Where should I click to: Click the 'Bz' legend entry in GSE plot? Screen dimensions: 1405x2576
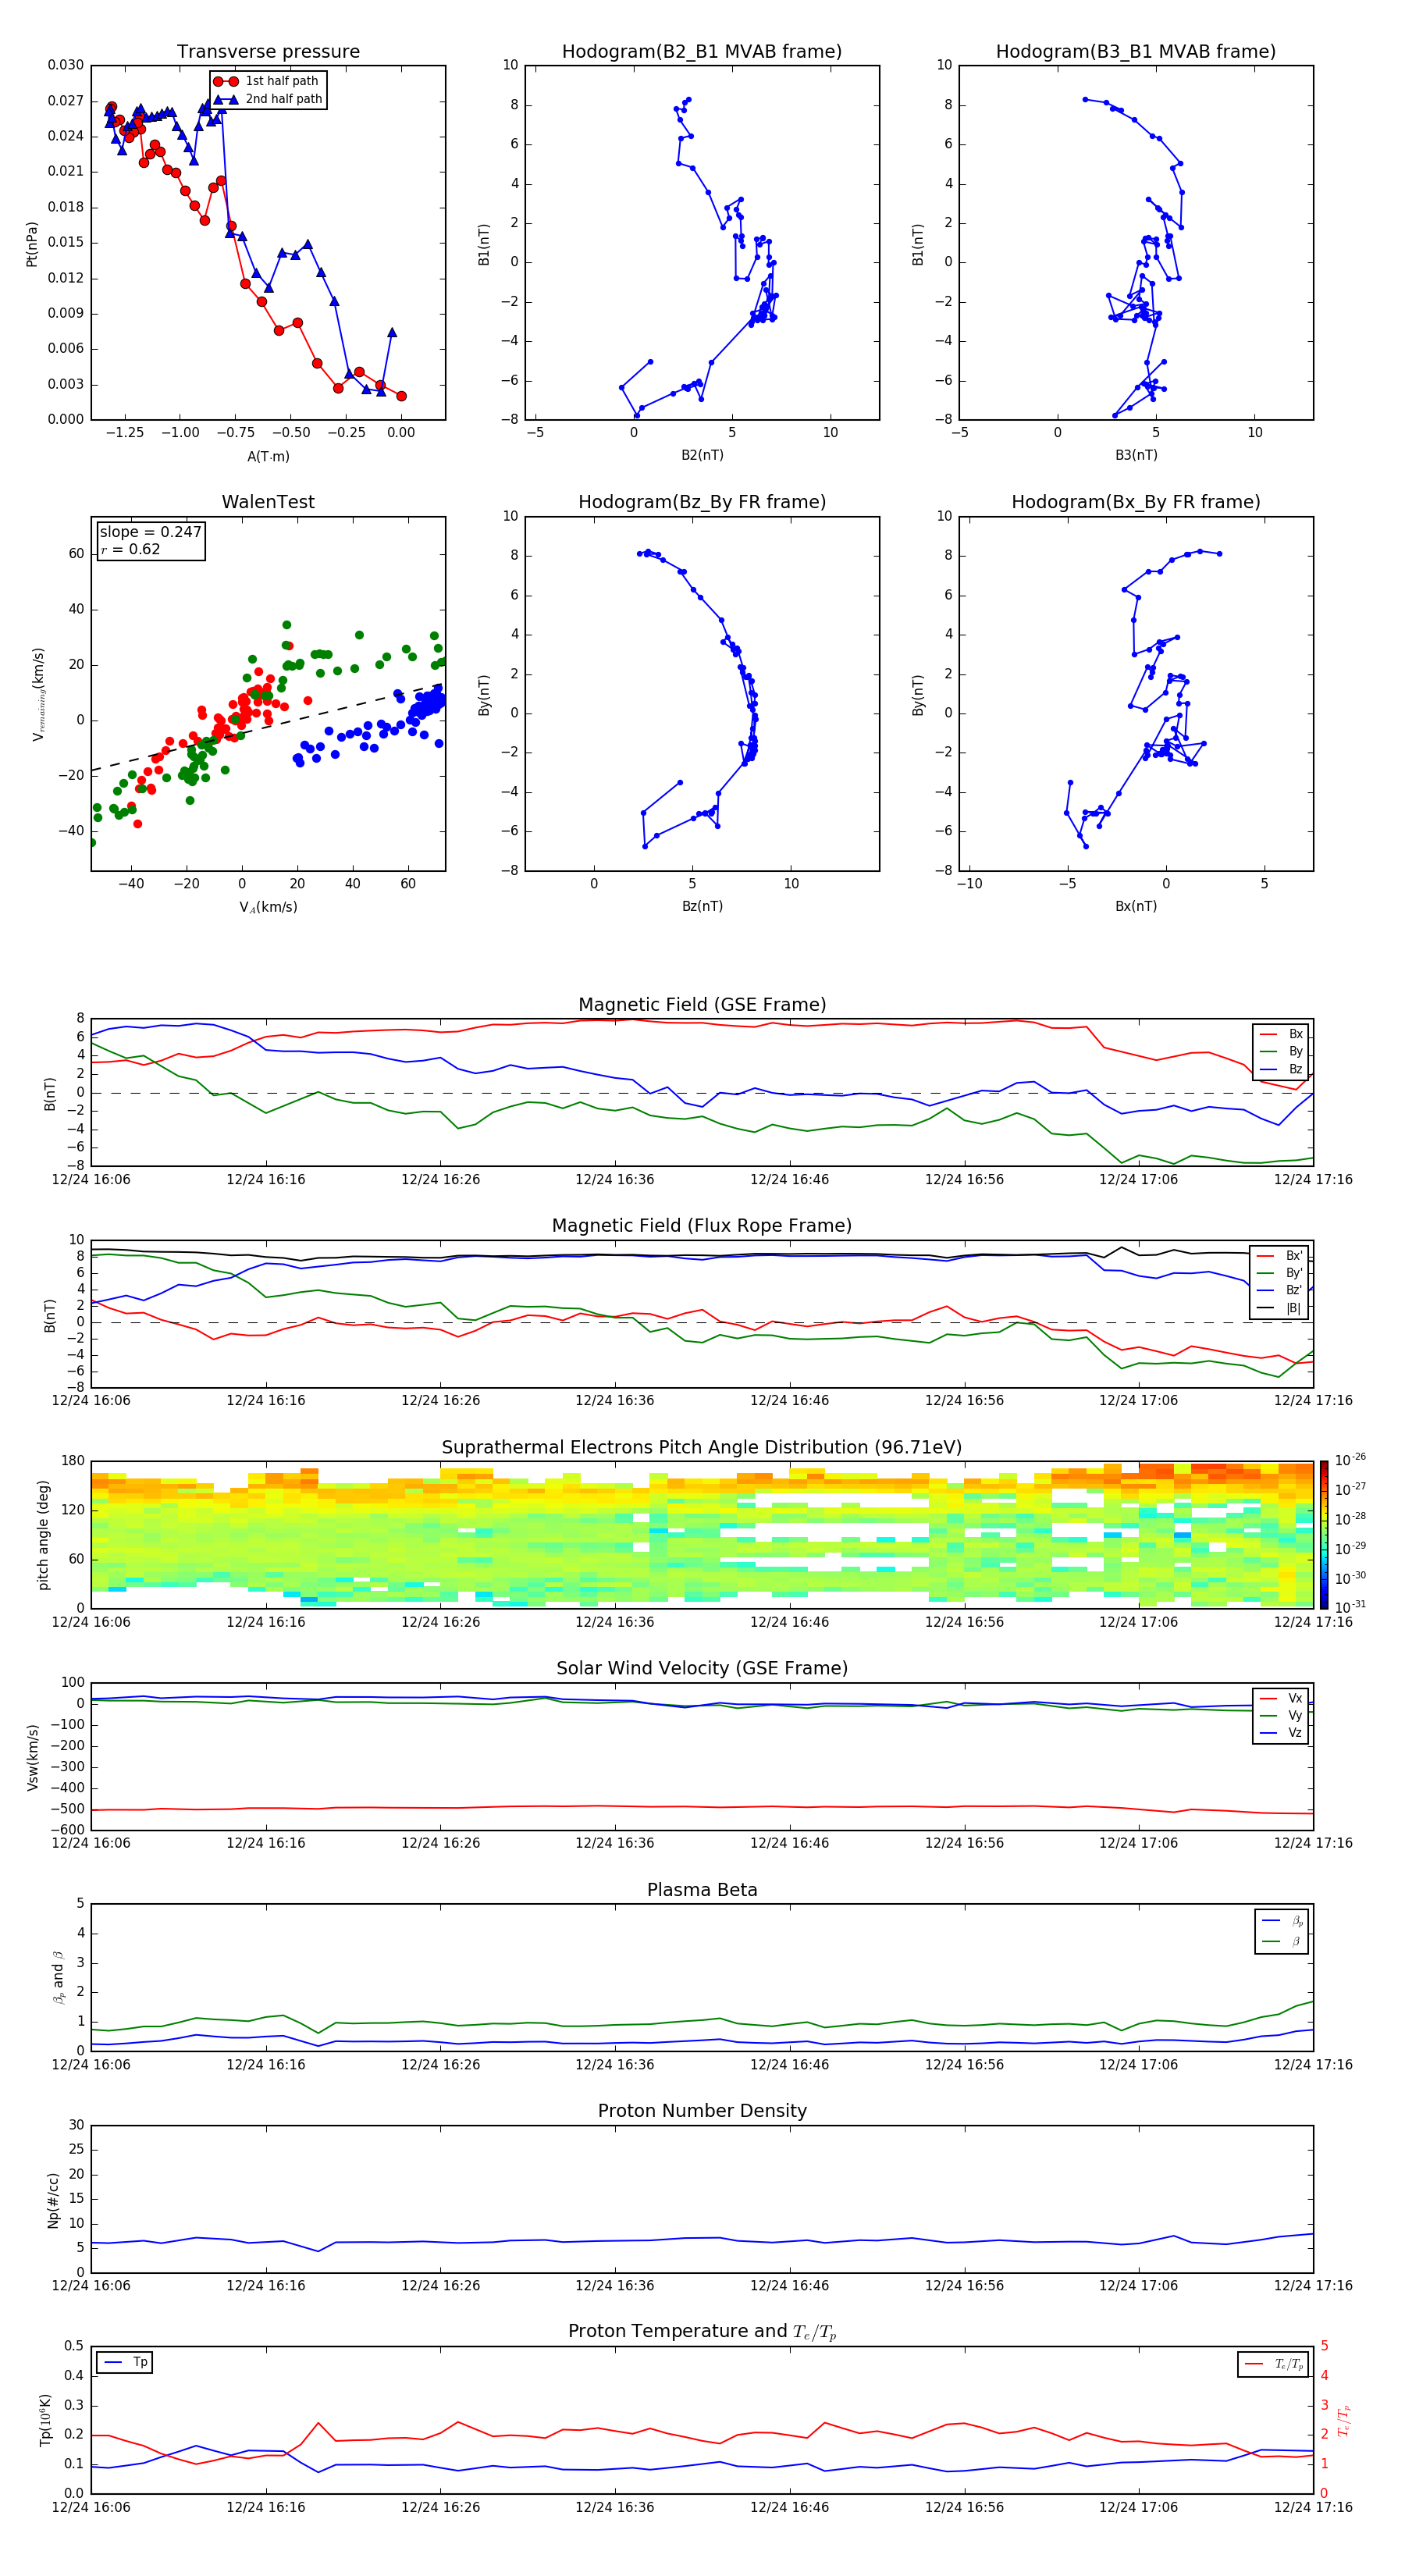pos(1282,1069)
